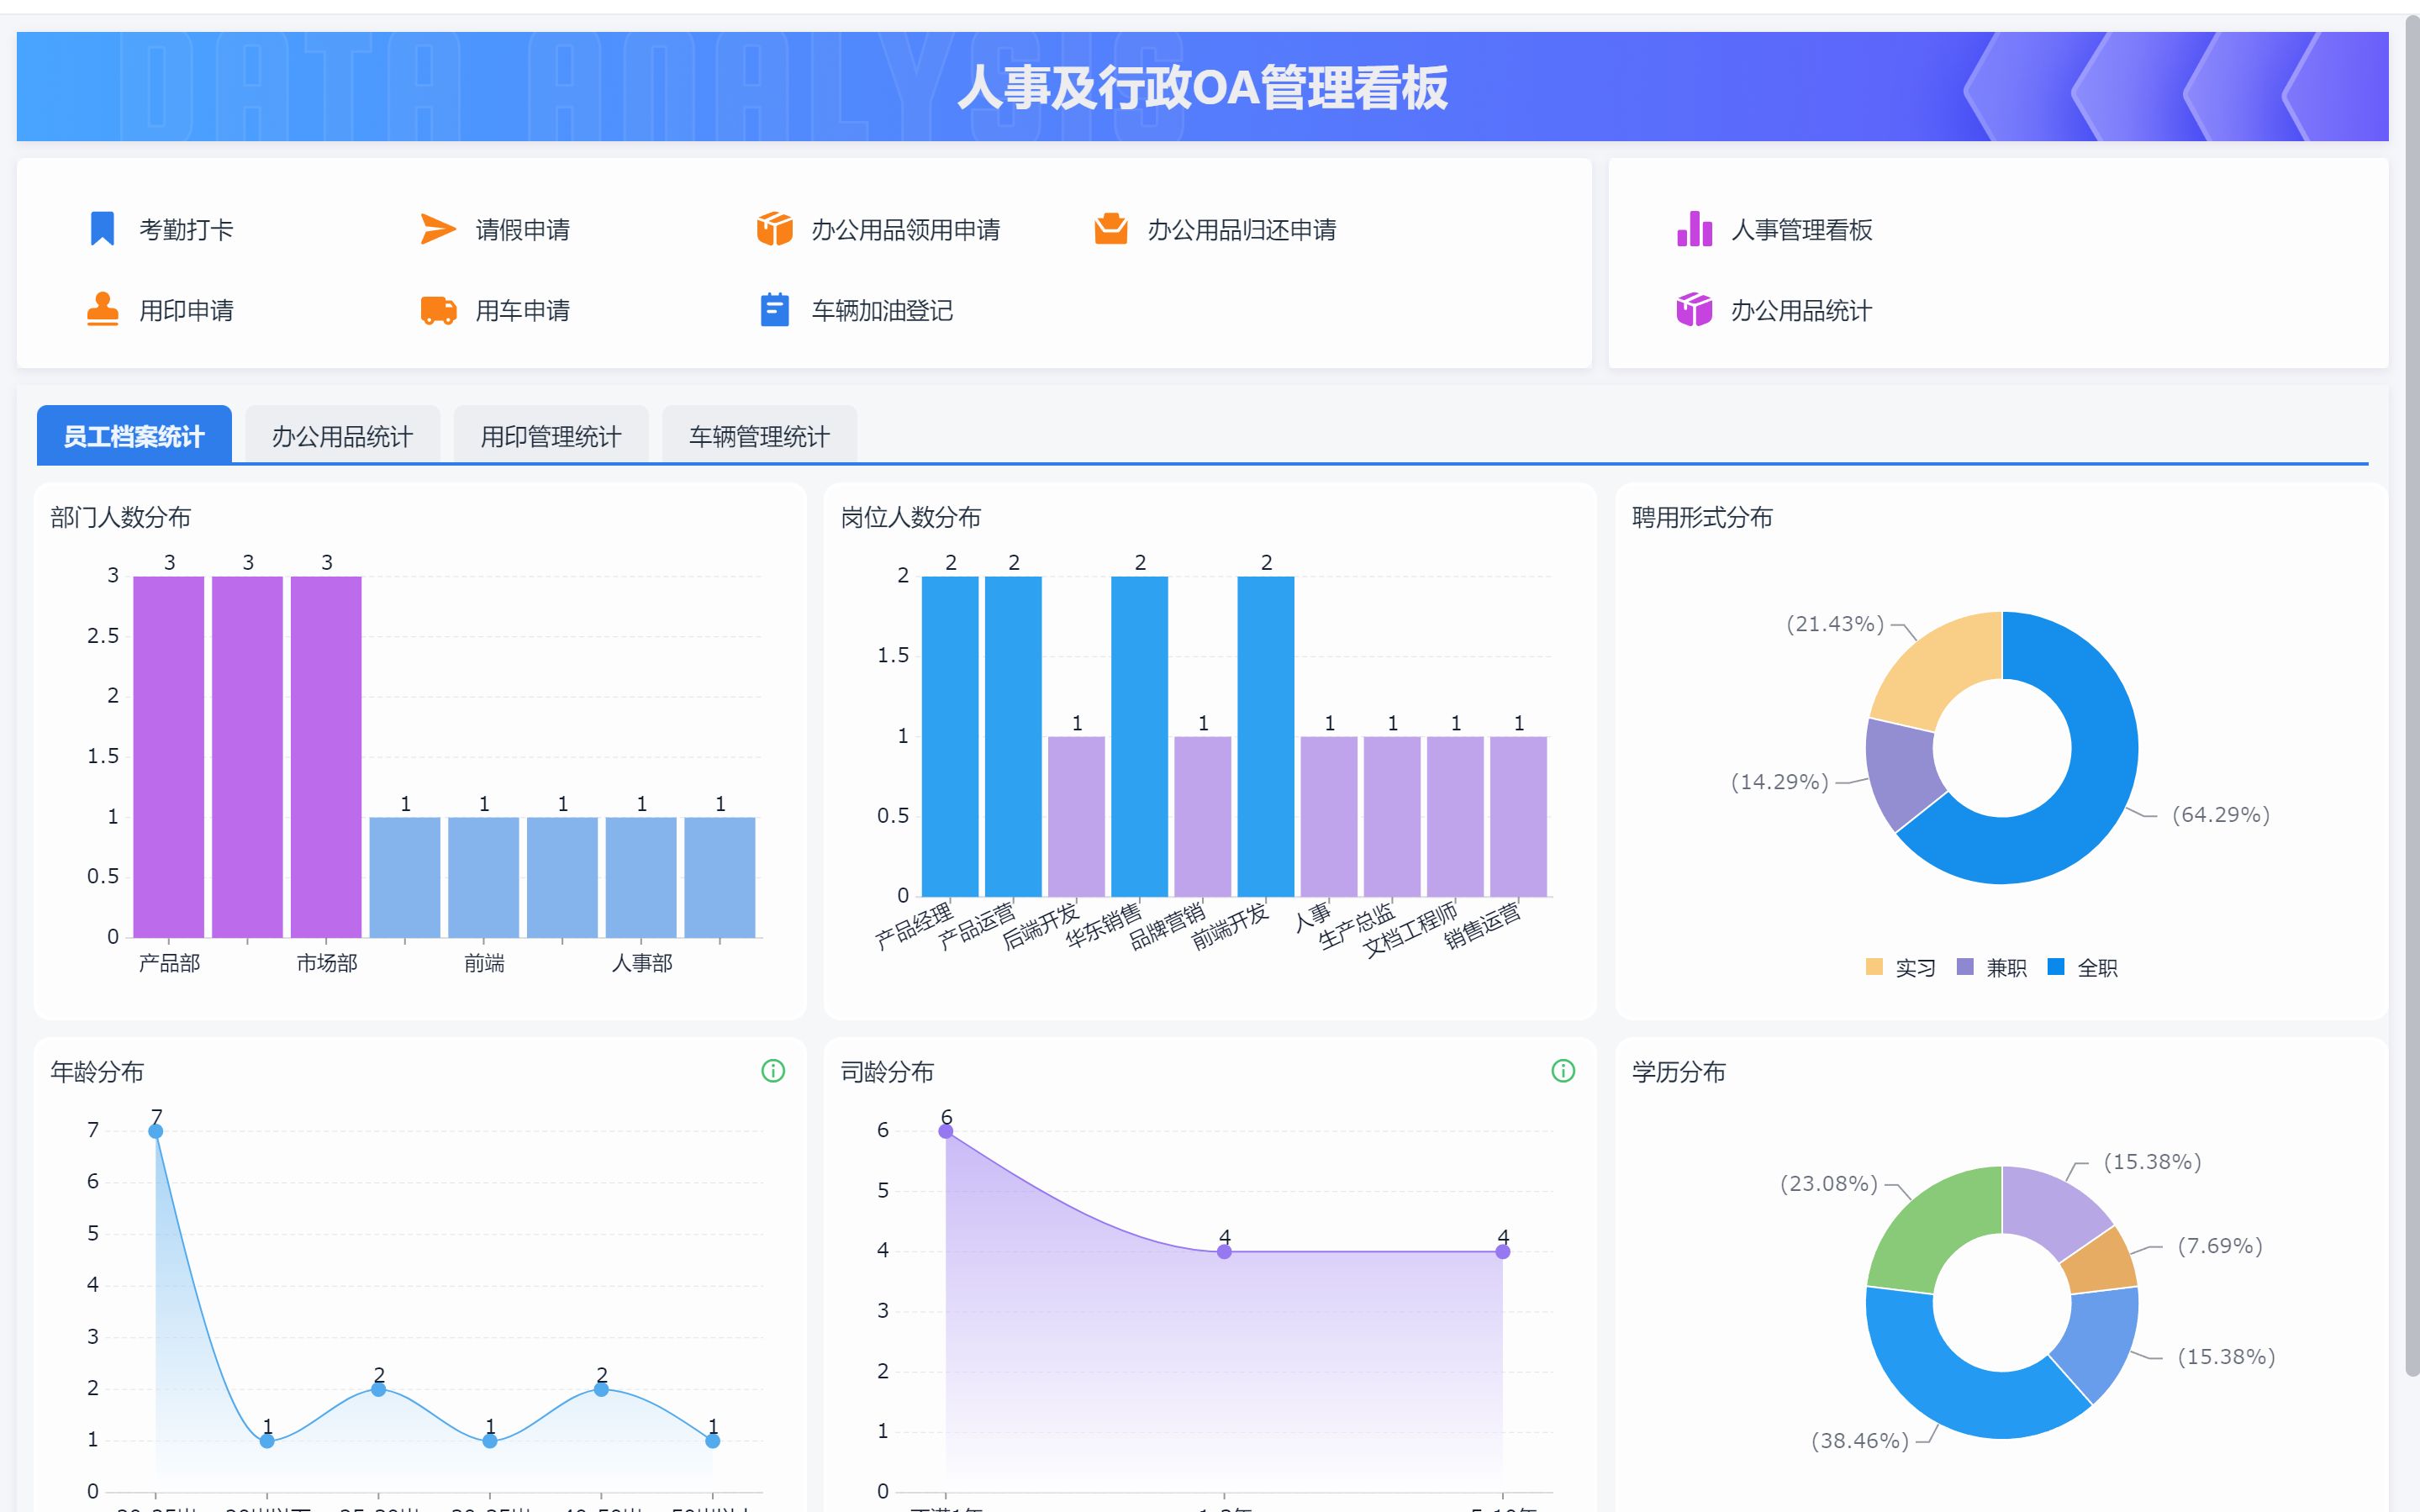
Task: Open the 车辆管理统计 tab
Action: pyautogui.click(x=759, y=436)
